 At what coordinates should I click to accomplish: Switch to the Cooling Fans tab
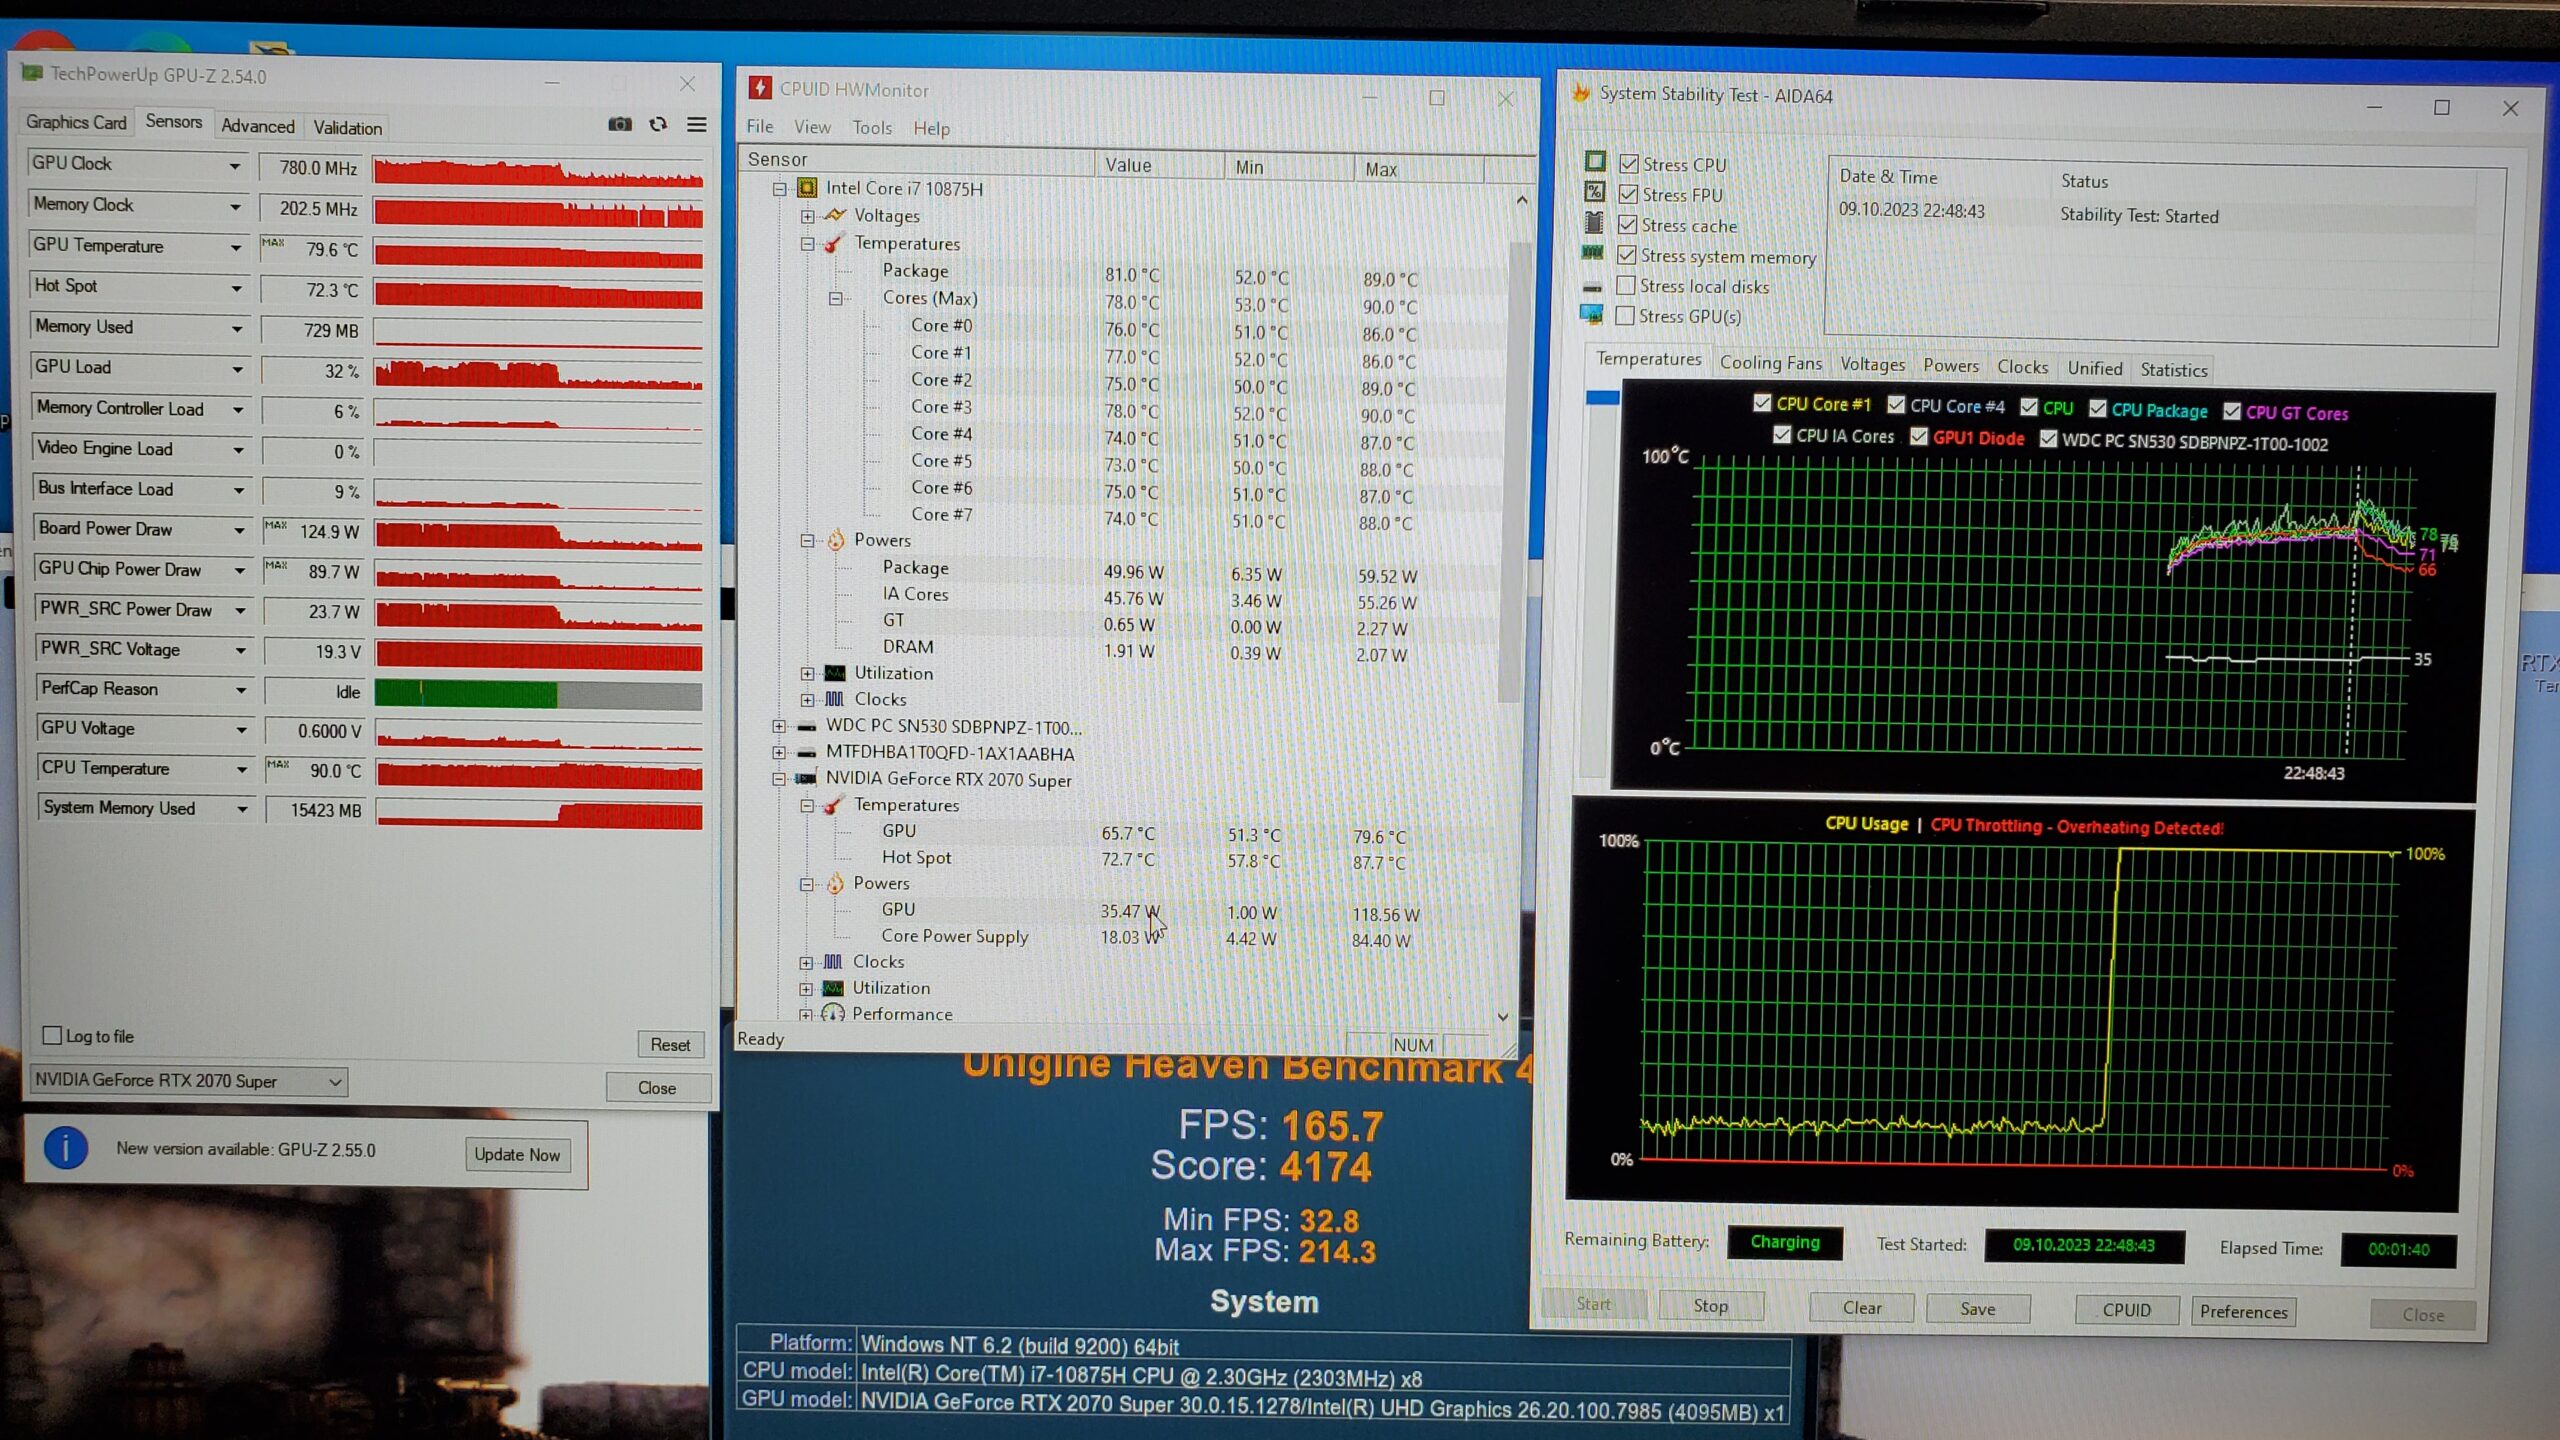point(1770,363)
